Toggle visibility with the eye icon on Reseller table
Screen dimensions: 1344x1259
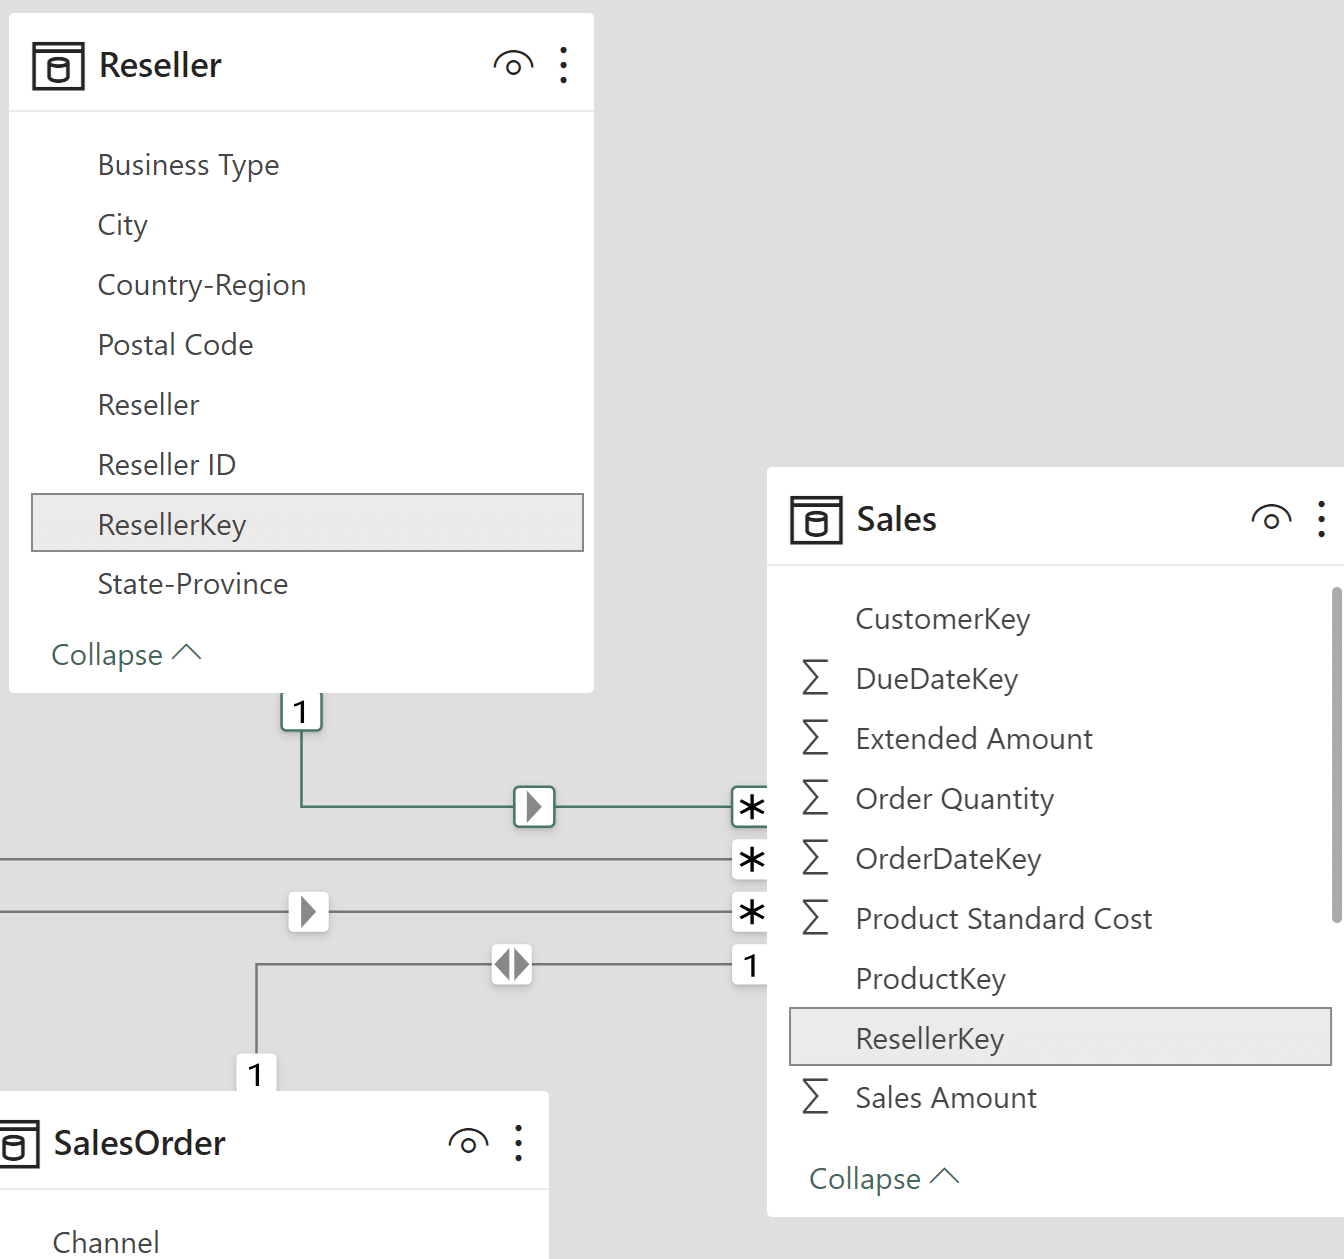pos(512,64)
